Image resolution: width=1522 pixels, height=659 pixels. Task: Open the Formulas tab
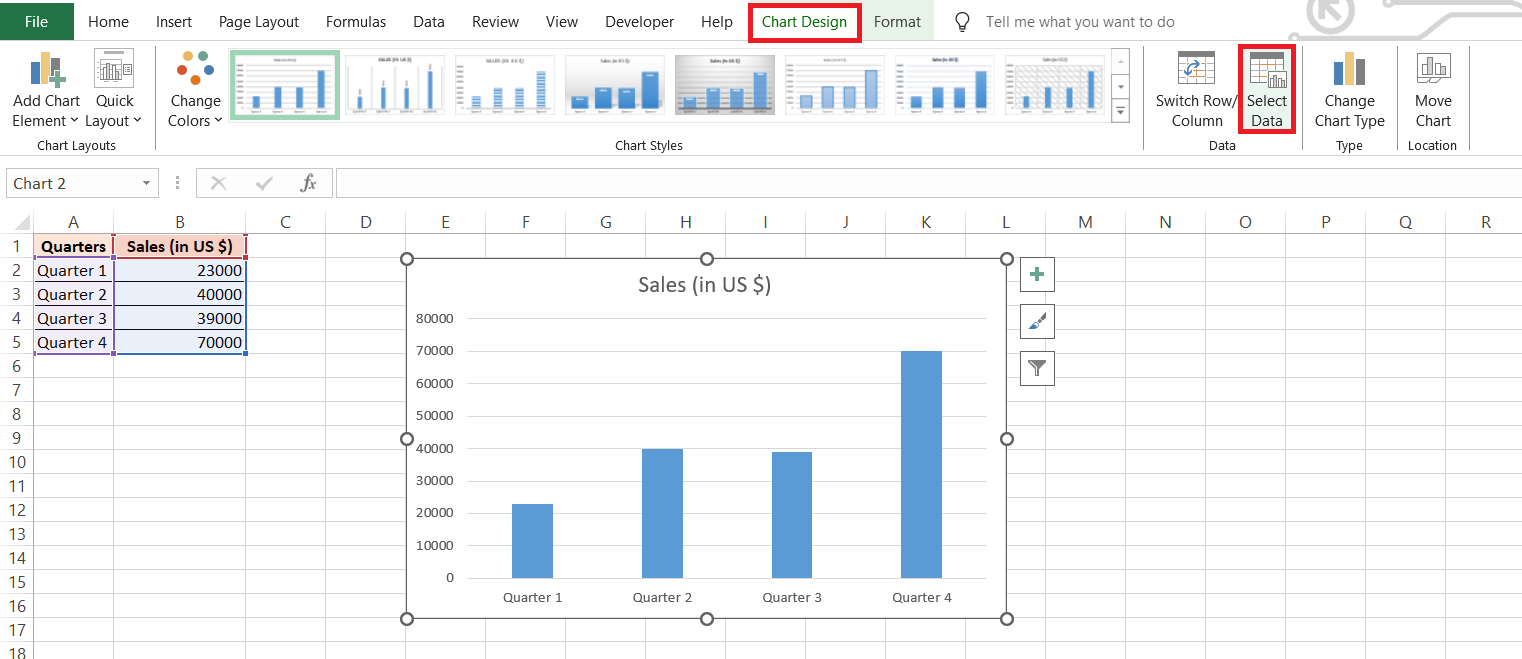point(356,21)
